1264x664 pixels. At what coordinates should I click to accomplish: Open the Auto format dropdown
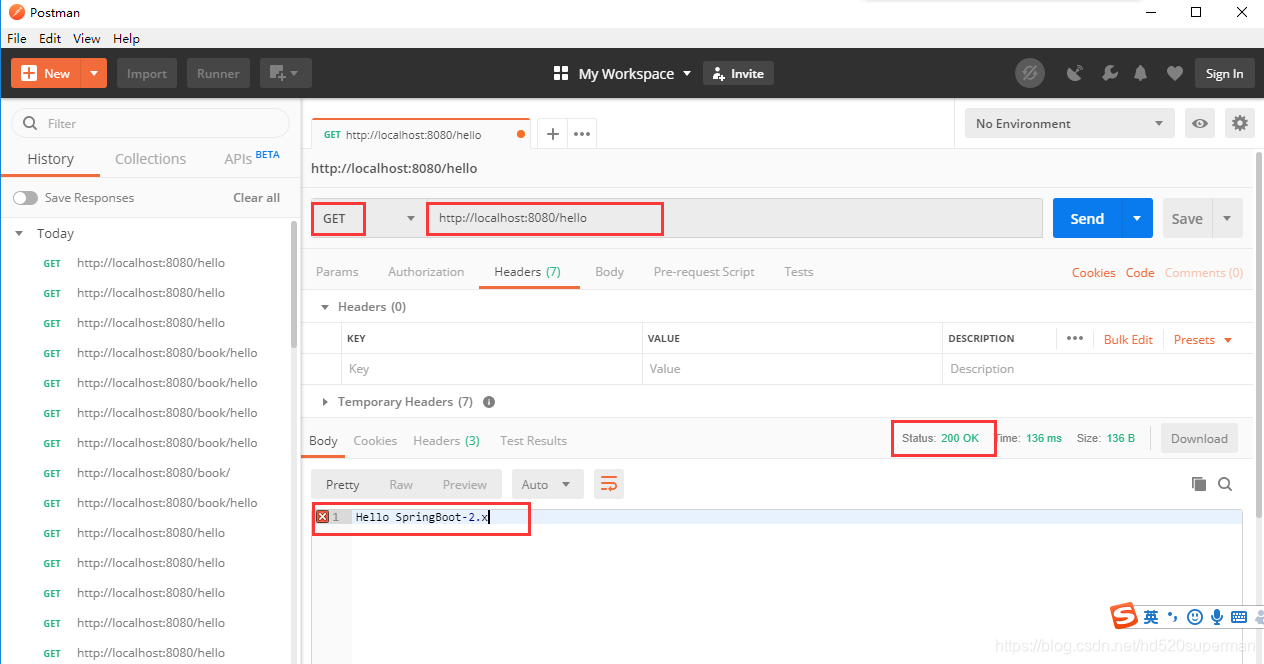click(546, 484)
